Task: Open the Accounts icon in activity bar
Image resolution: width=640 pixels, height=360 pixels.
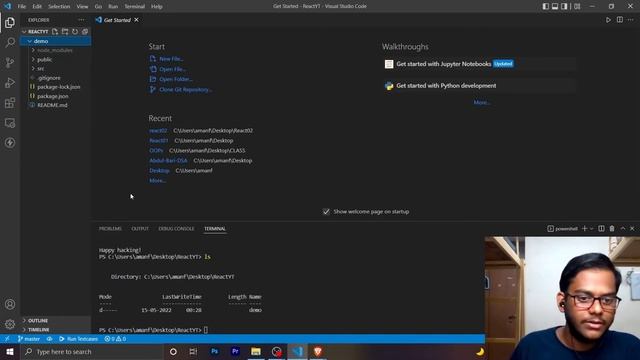Action: (x=10, y=304)
